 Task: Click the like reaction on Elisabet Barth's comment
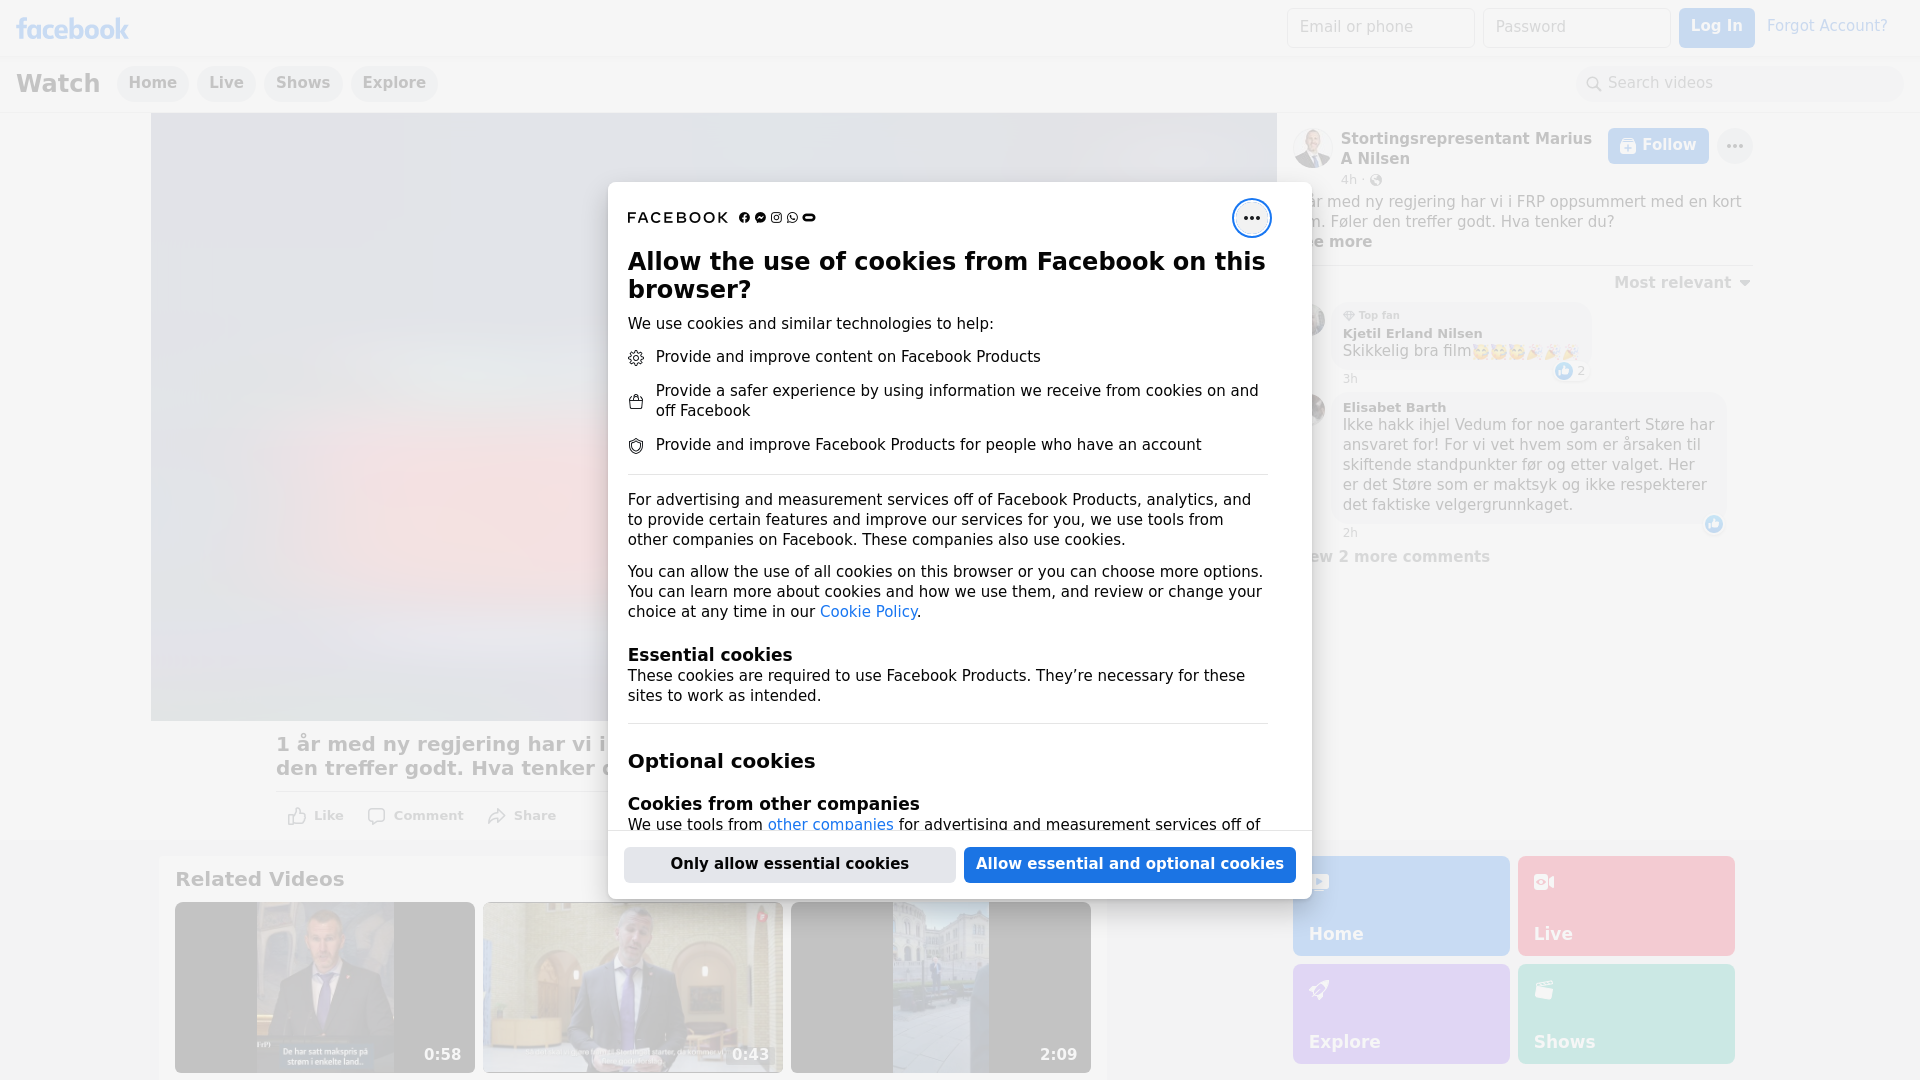click(x=1714, y=524)
